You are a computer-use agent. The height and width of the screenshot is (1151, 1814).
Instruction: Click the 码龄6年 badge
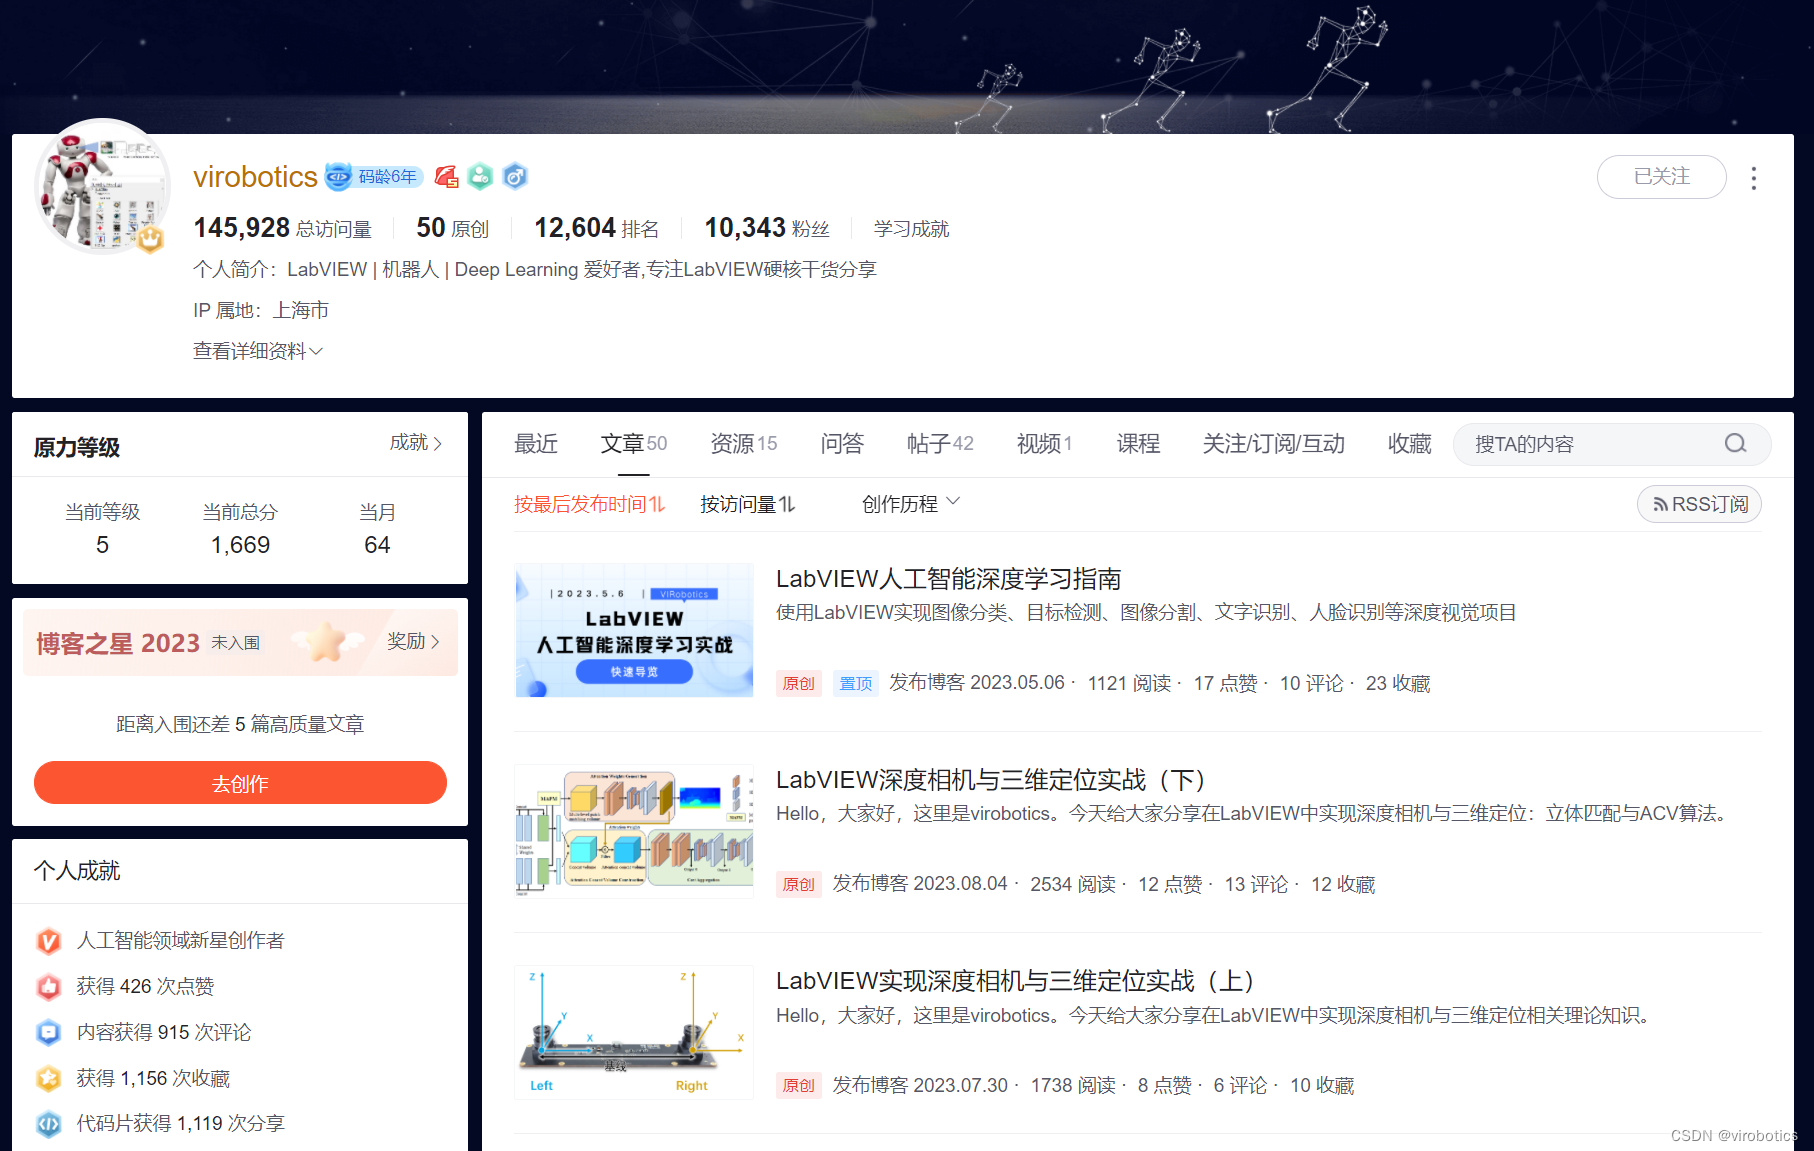(x=374, y=177)
